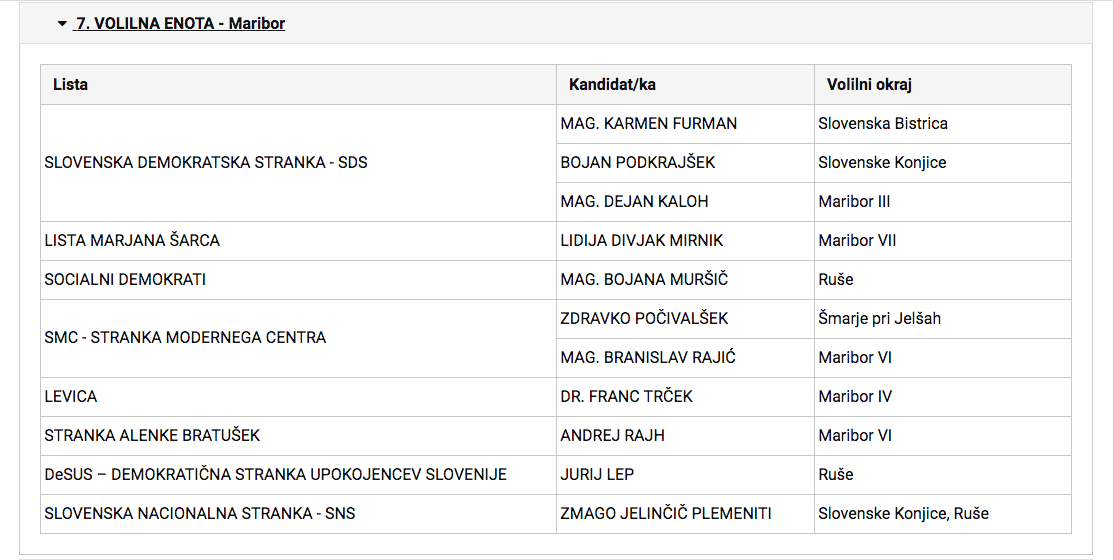Click the JURIJ LEP candidate cell
This screenshot has height=560, width=1114.
(598, 475)
